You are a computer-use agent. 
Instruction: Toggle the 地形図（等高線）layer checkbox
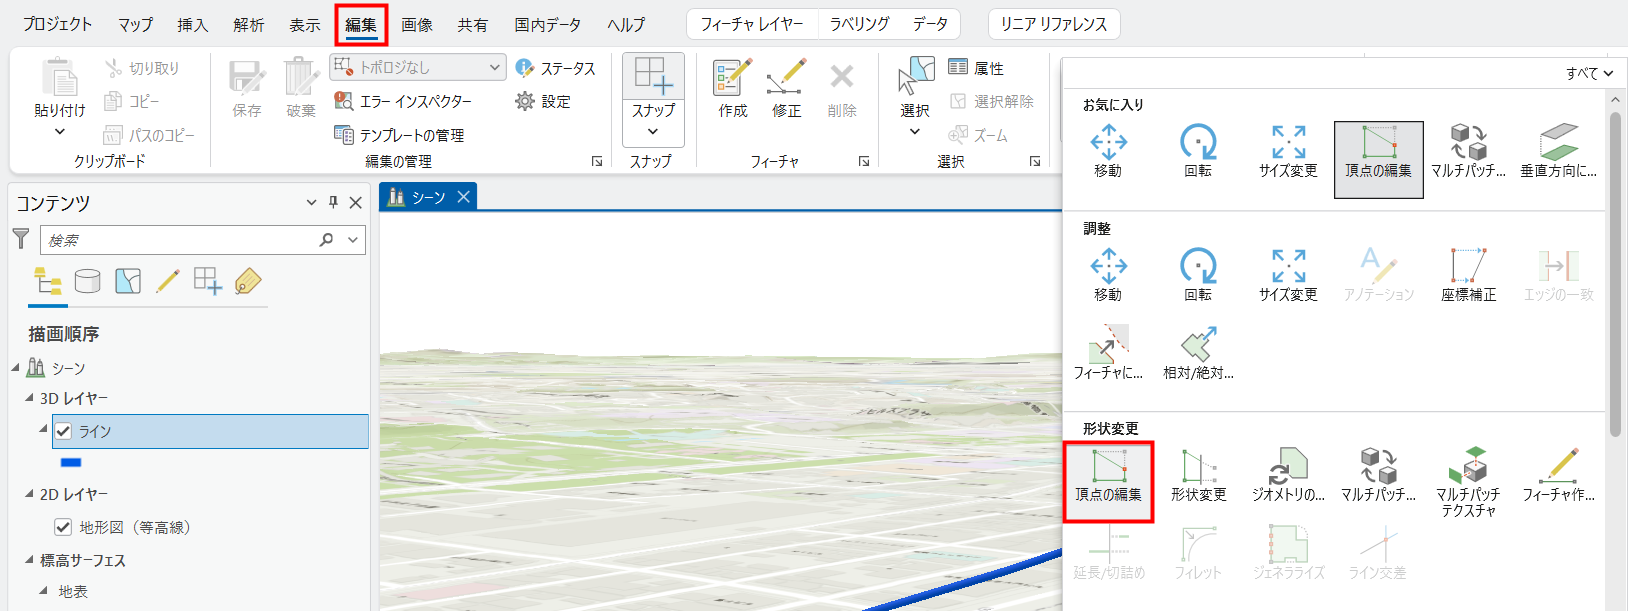63,527
